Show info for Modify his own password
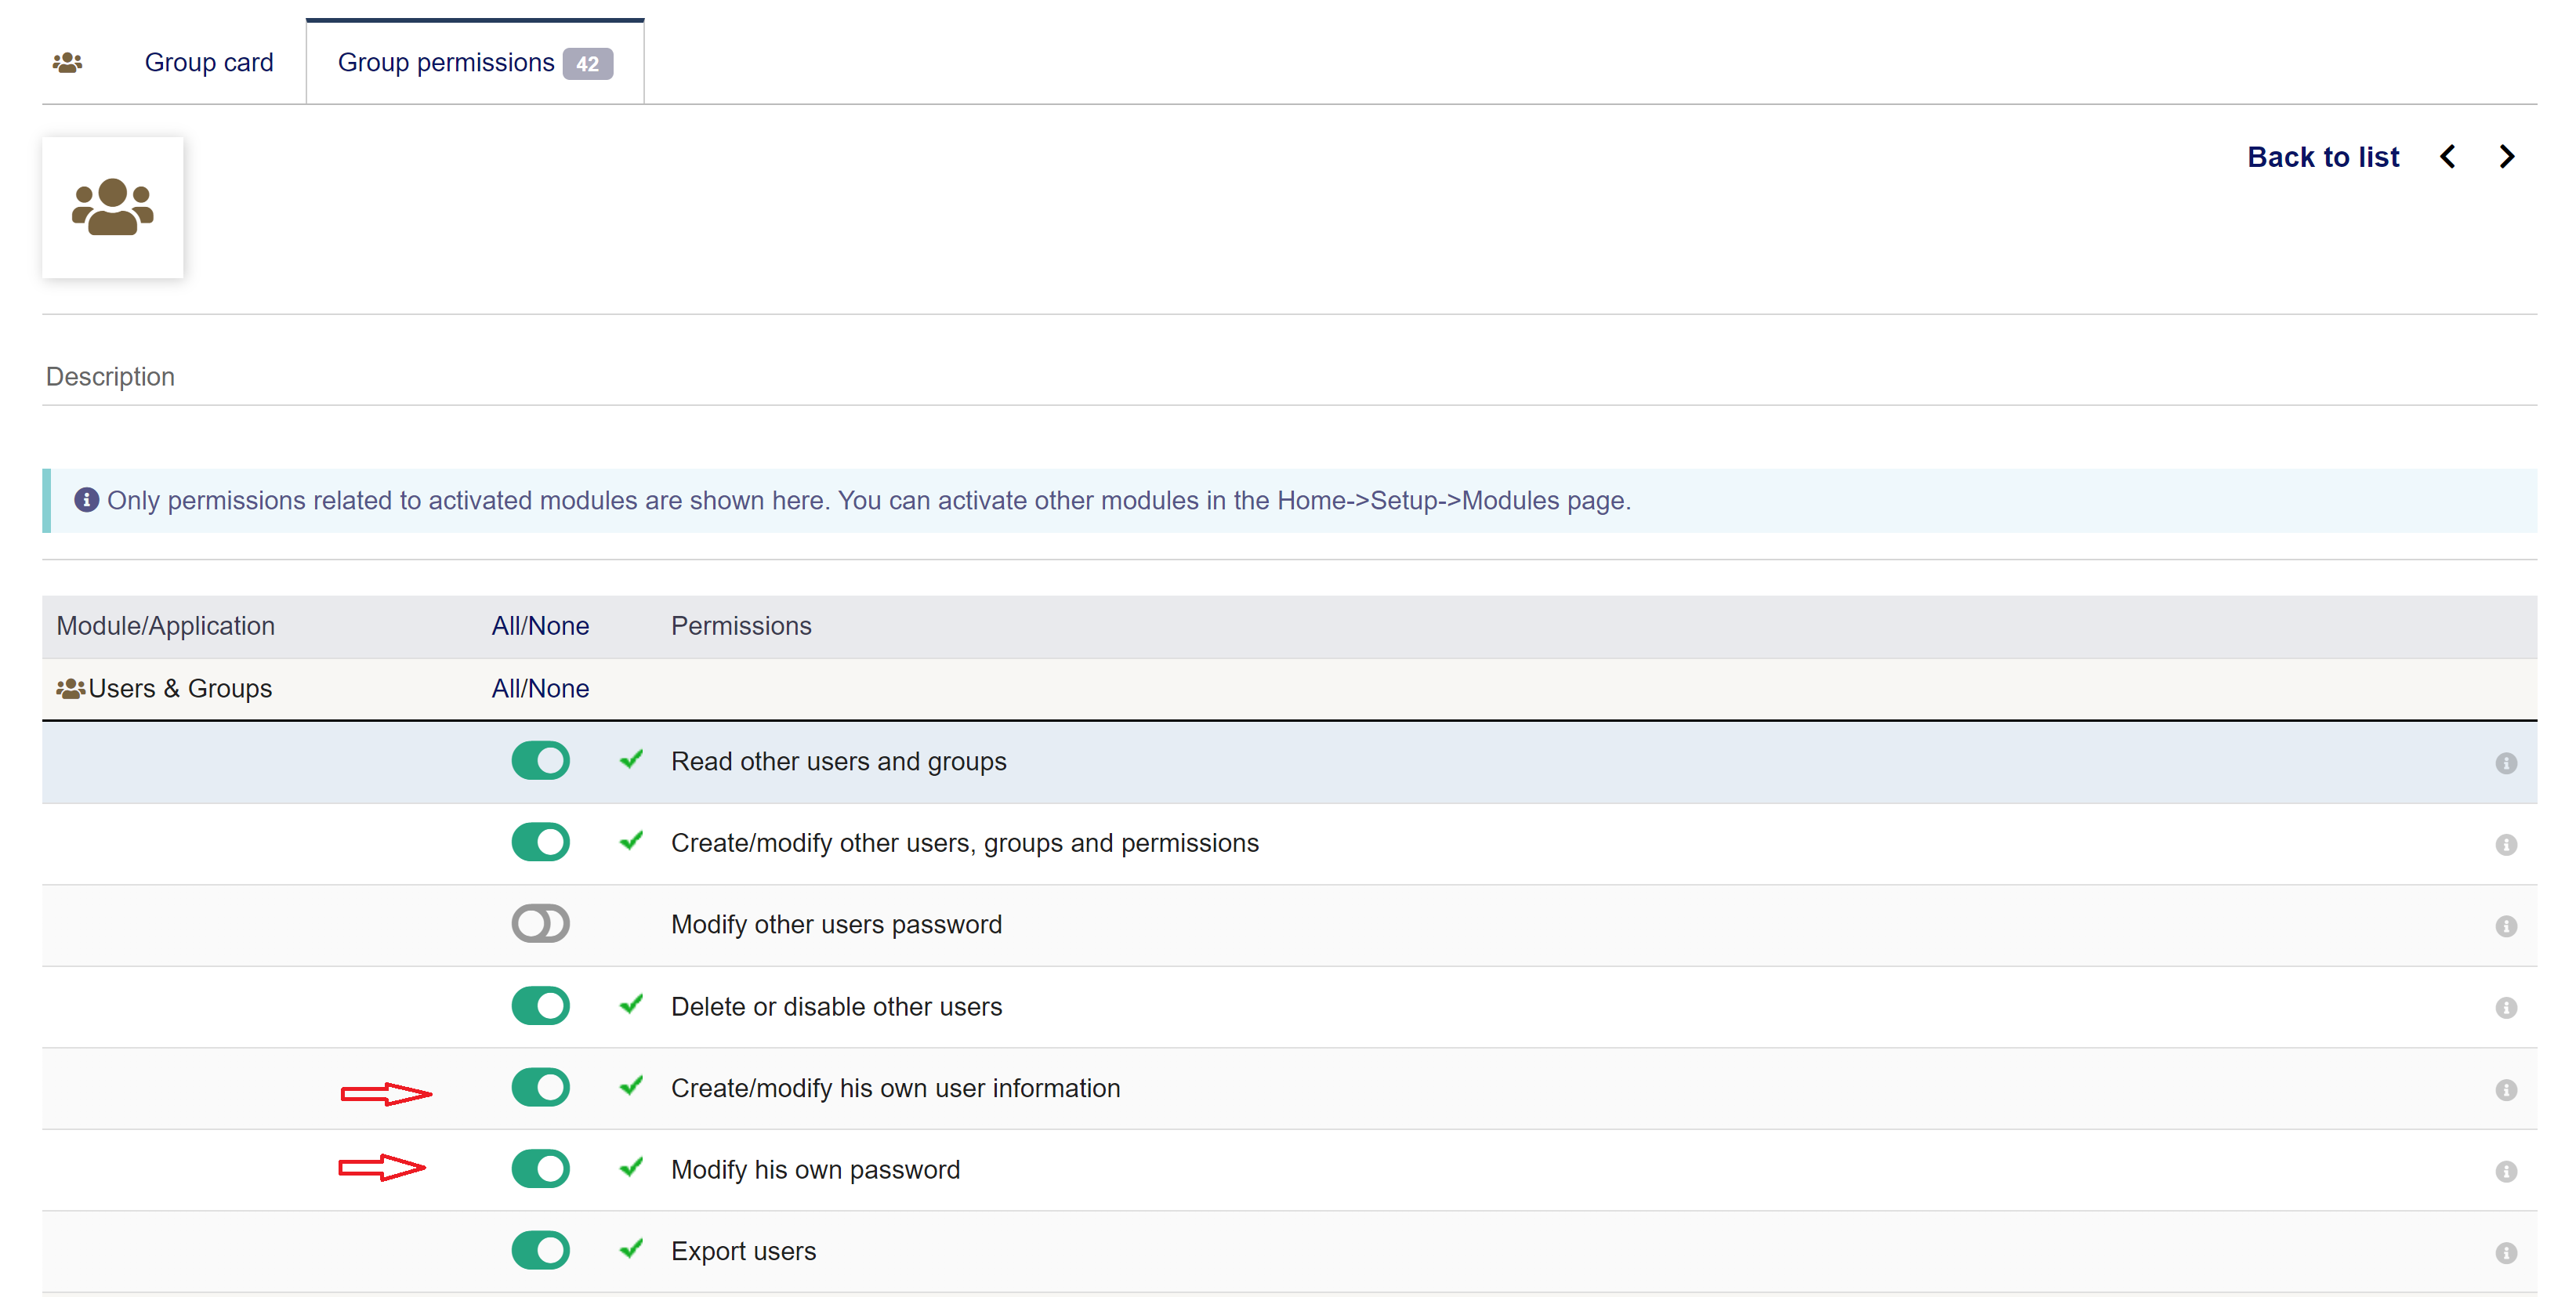 coord(2506,1172)
